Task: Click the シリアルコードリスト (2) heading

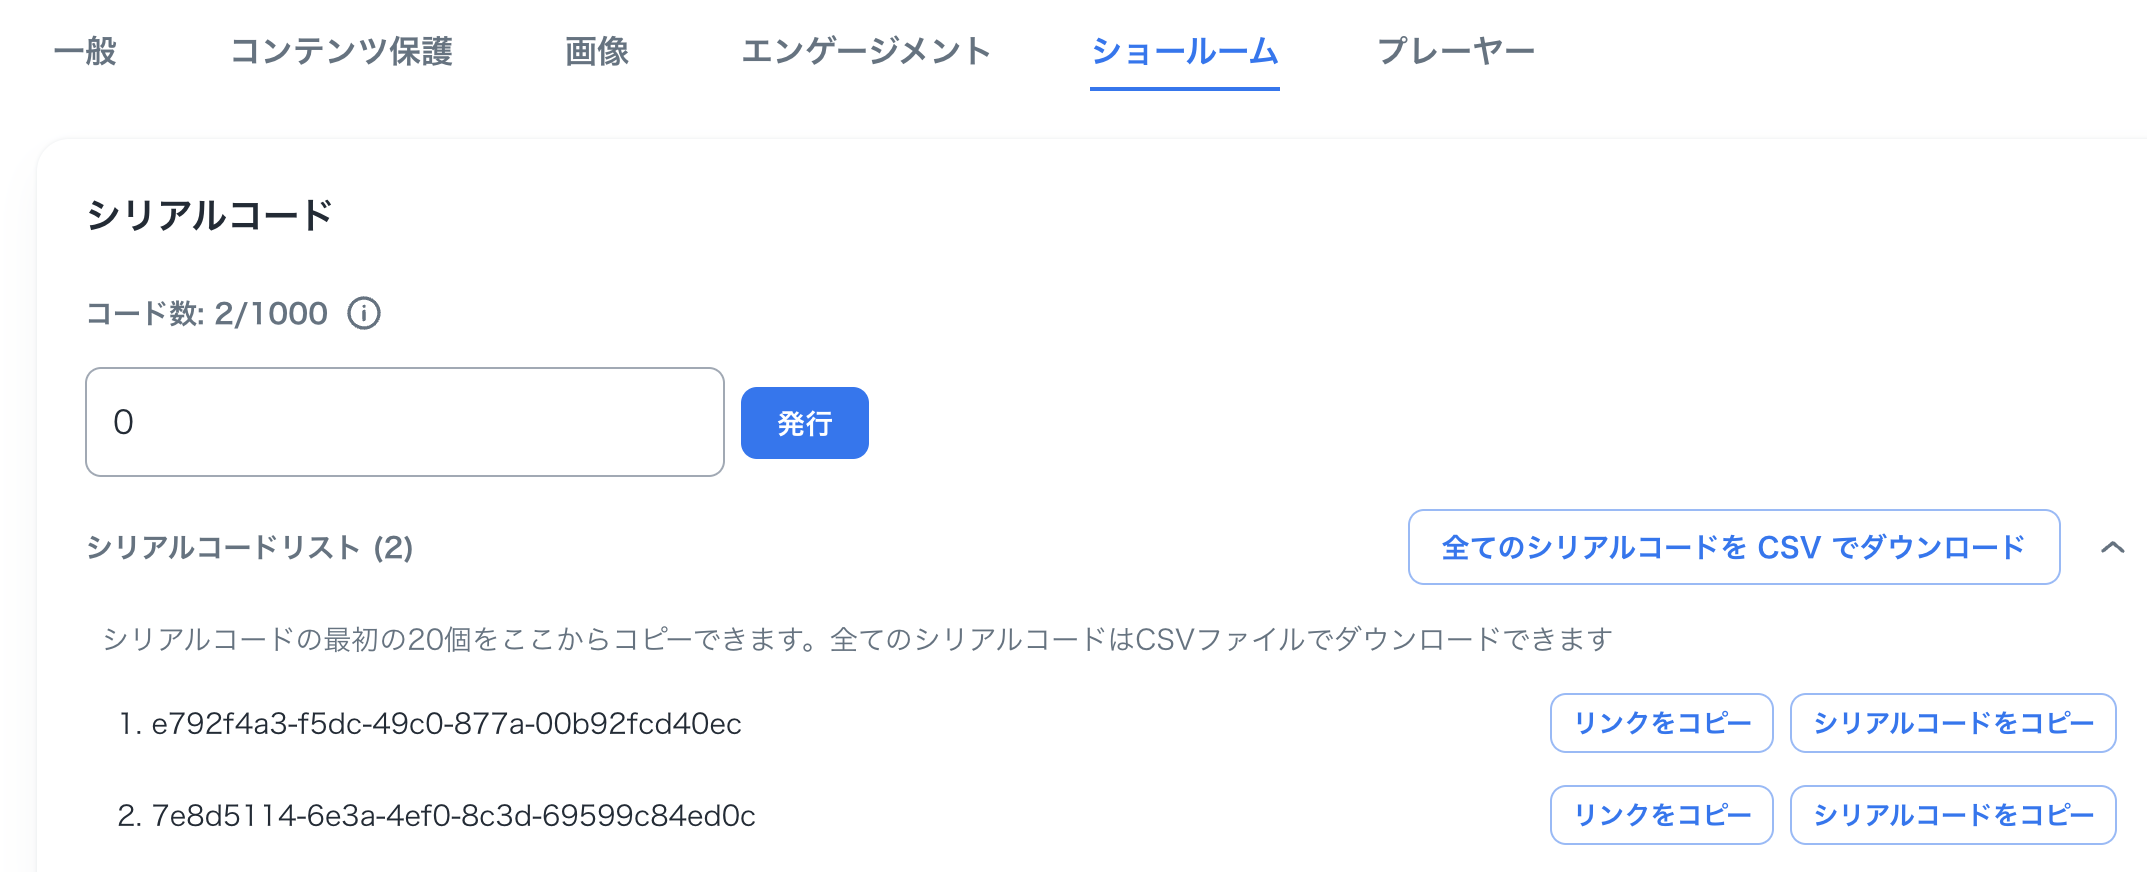Action: click(250, 548)
